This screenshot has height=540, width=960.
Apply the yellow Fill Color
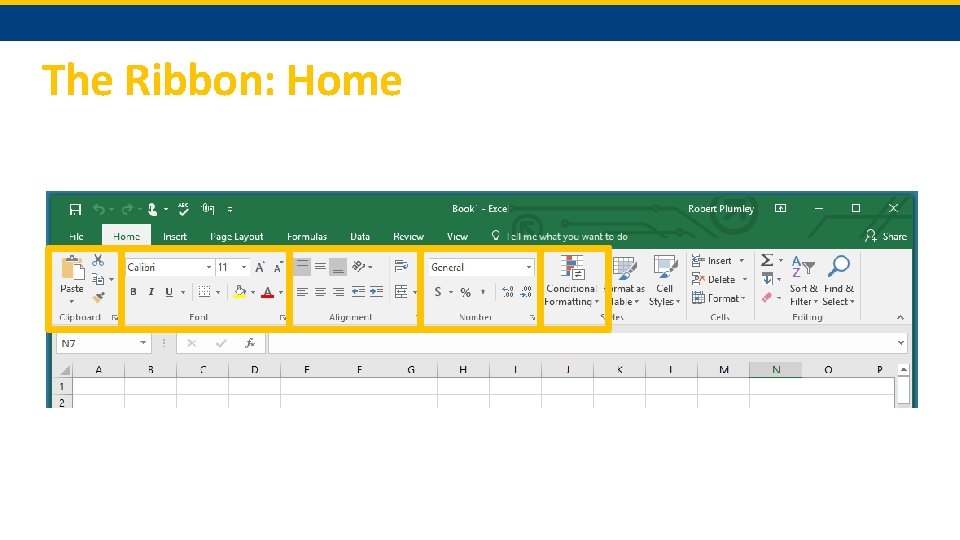239,292
